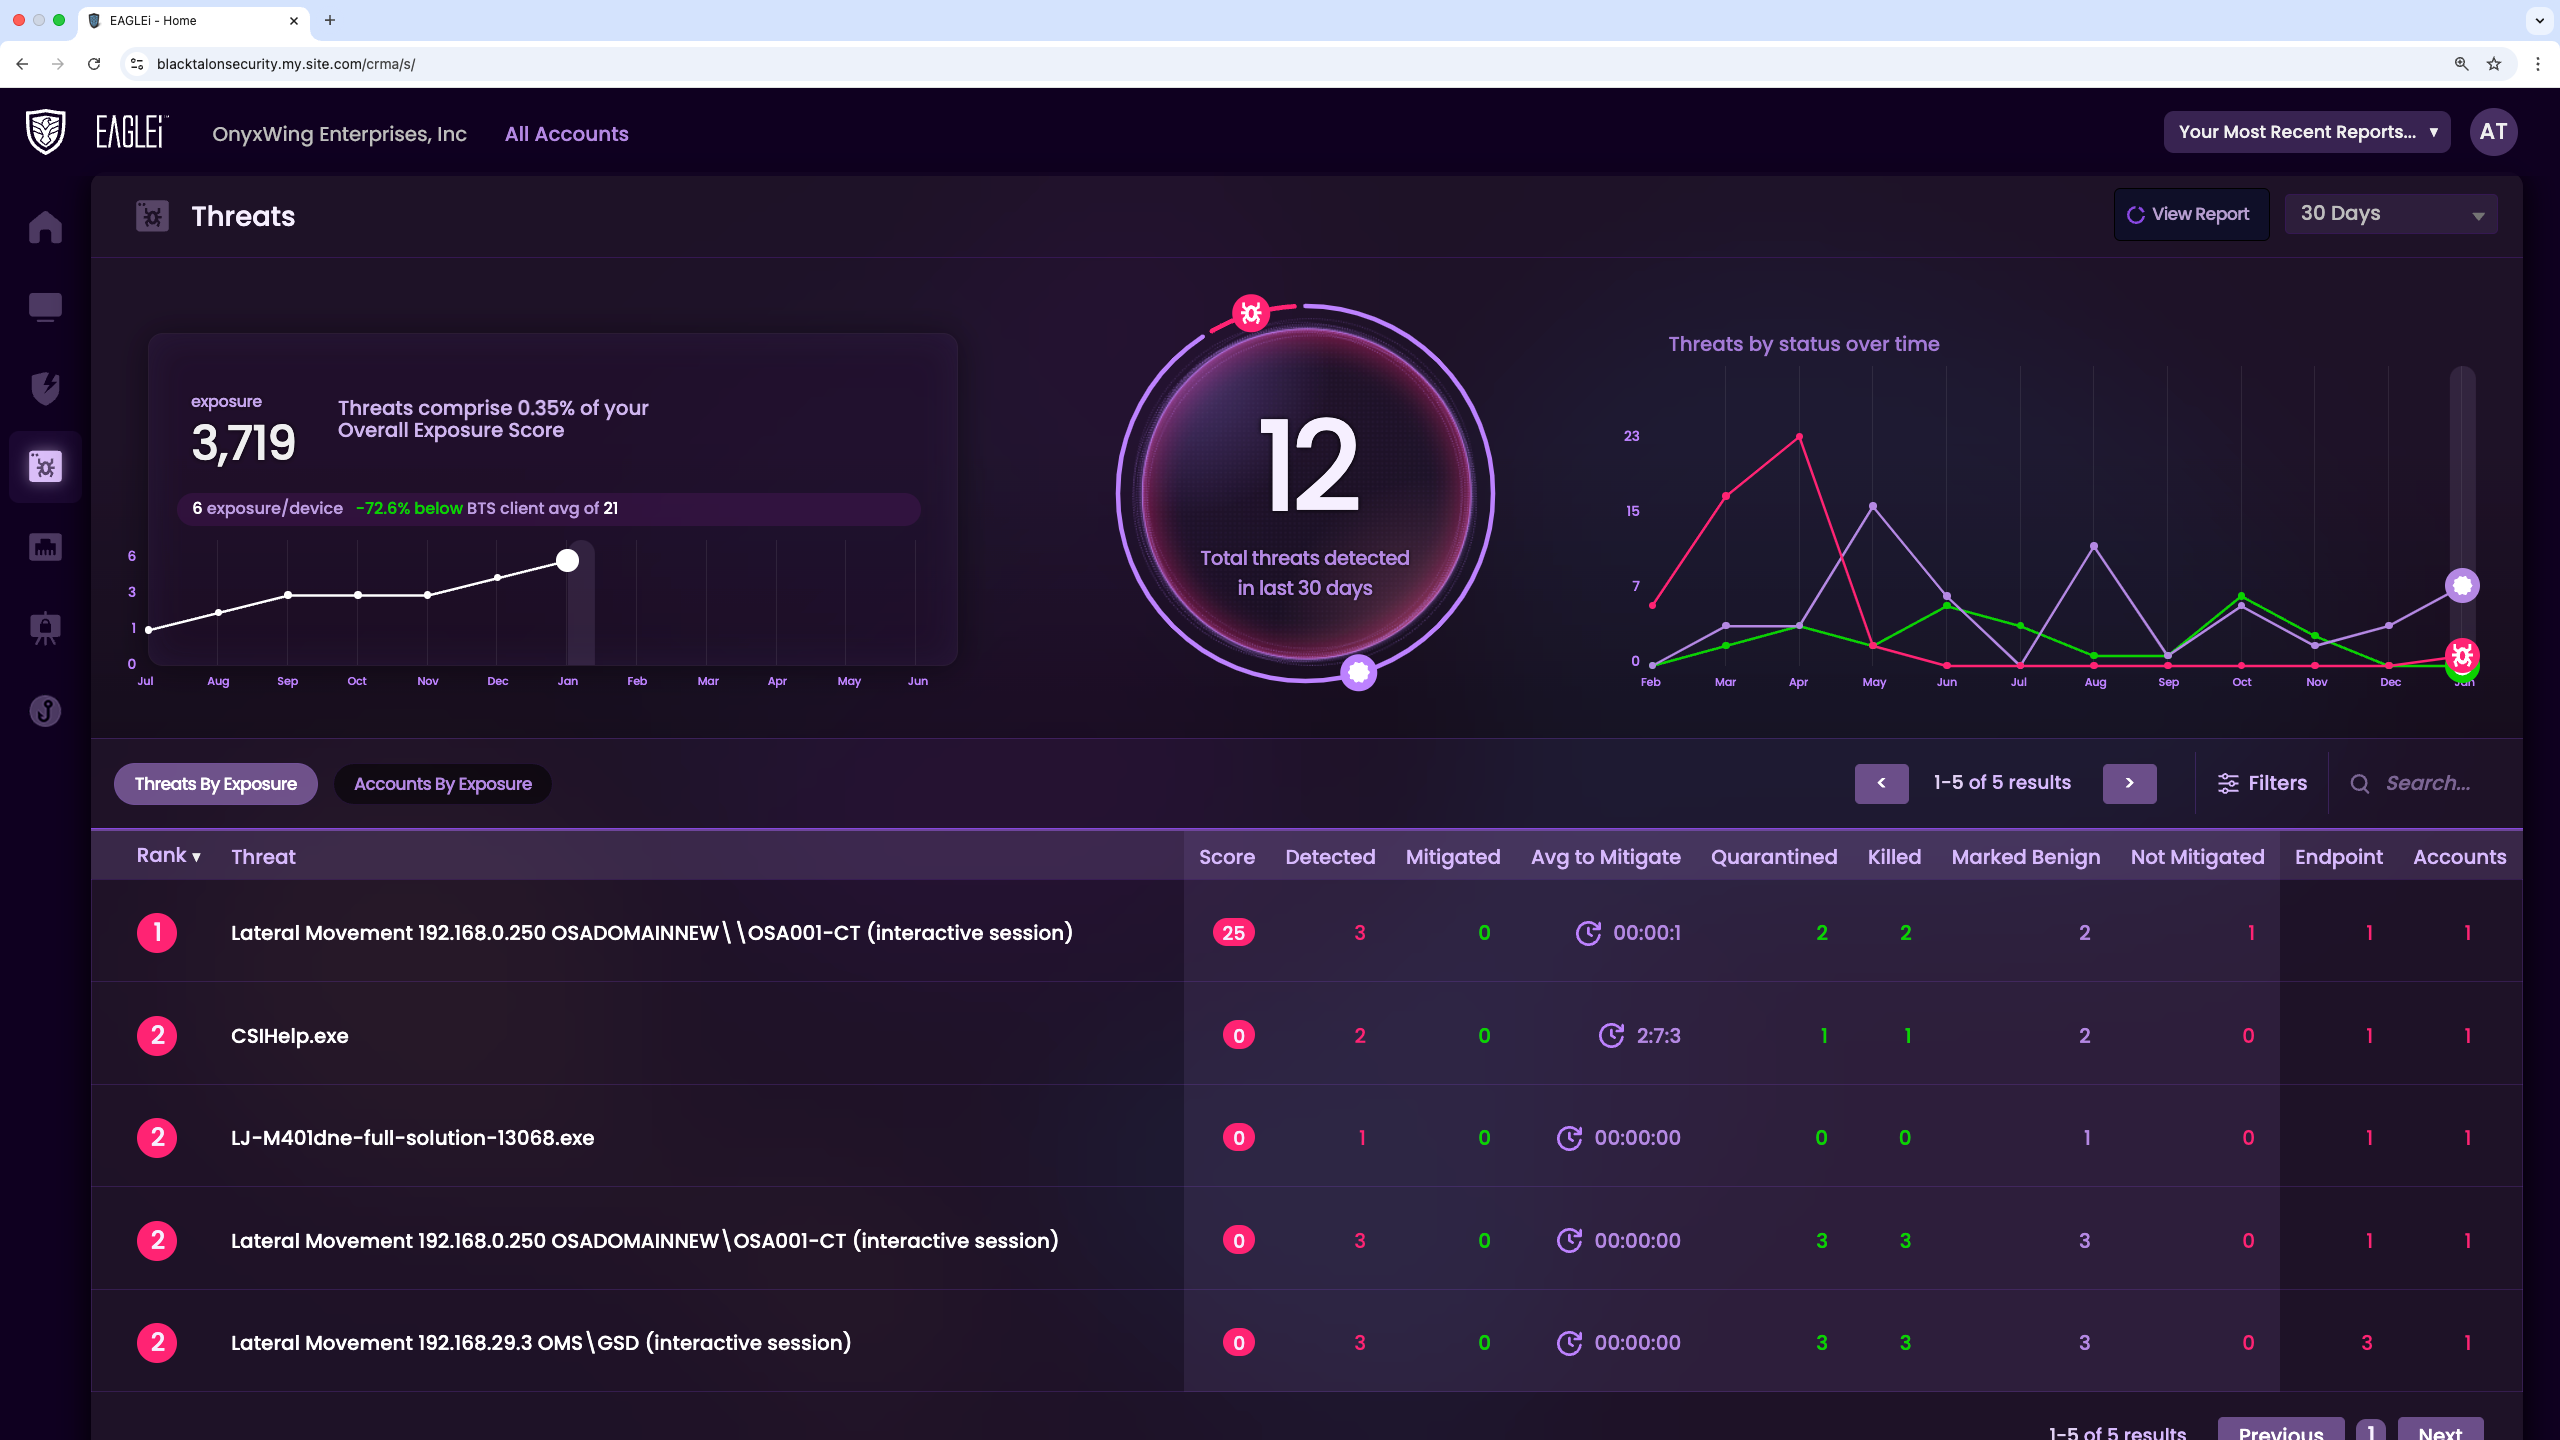Select the bug Threats icon in sidebar

[x=44, y=466]
